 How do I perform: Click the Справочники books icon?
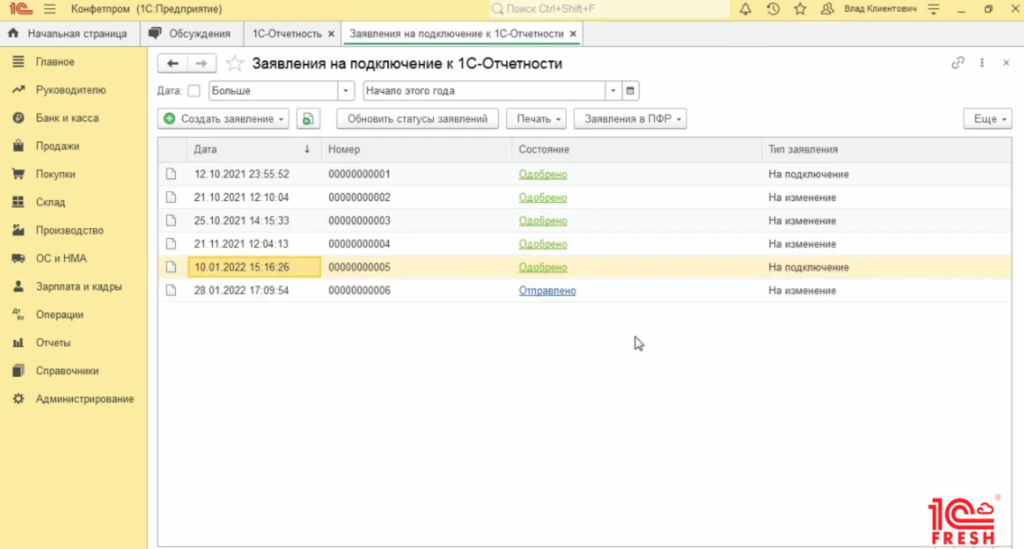pyautogui.click(x=18, y=370)
